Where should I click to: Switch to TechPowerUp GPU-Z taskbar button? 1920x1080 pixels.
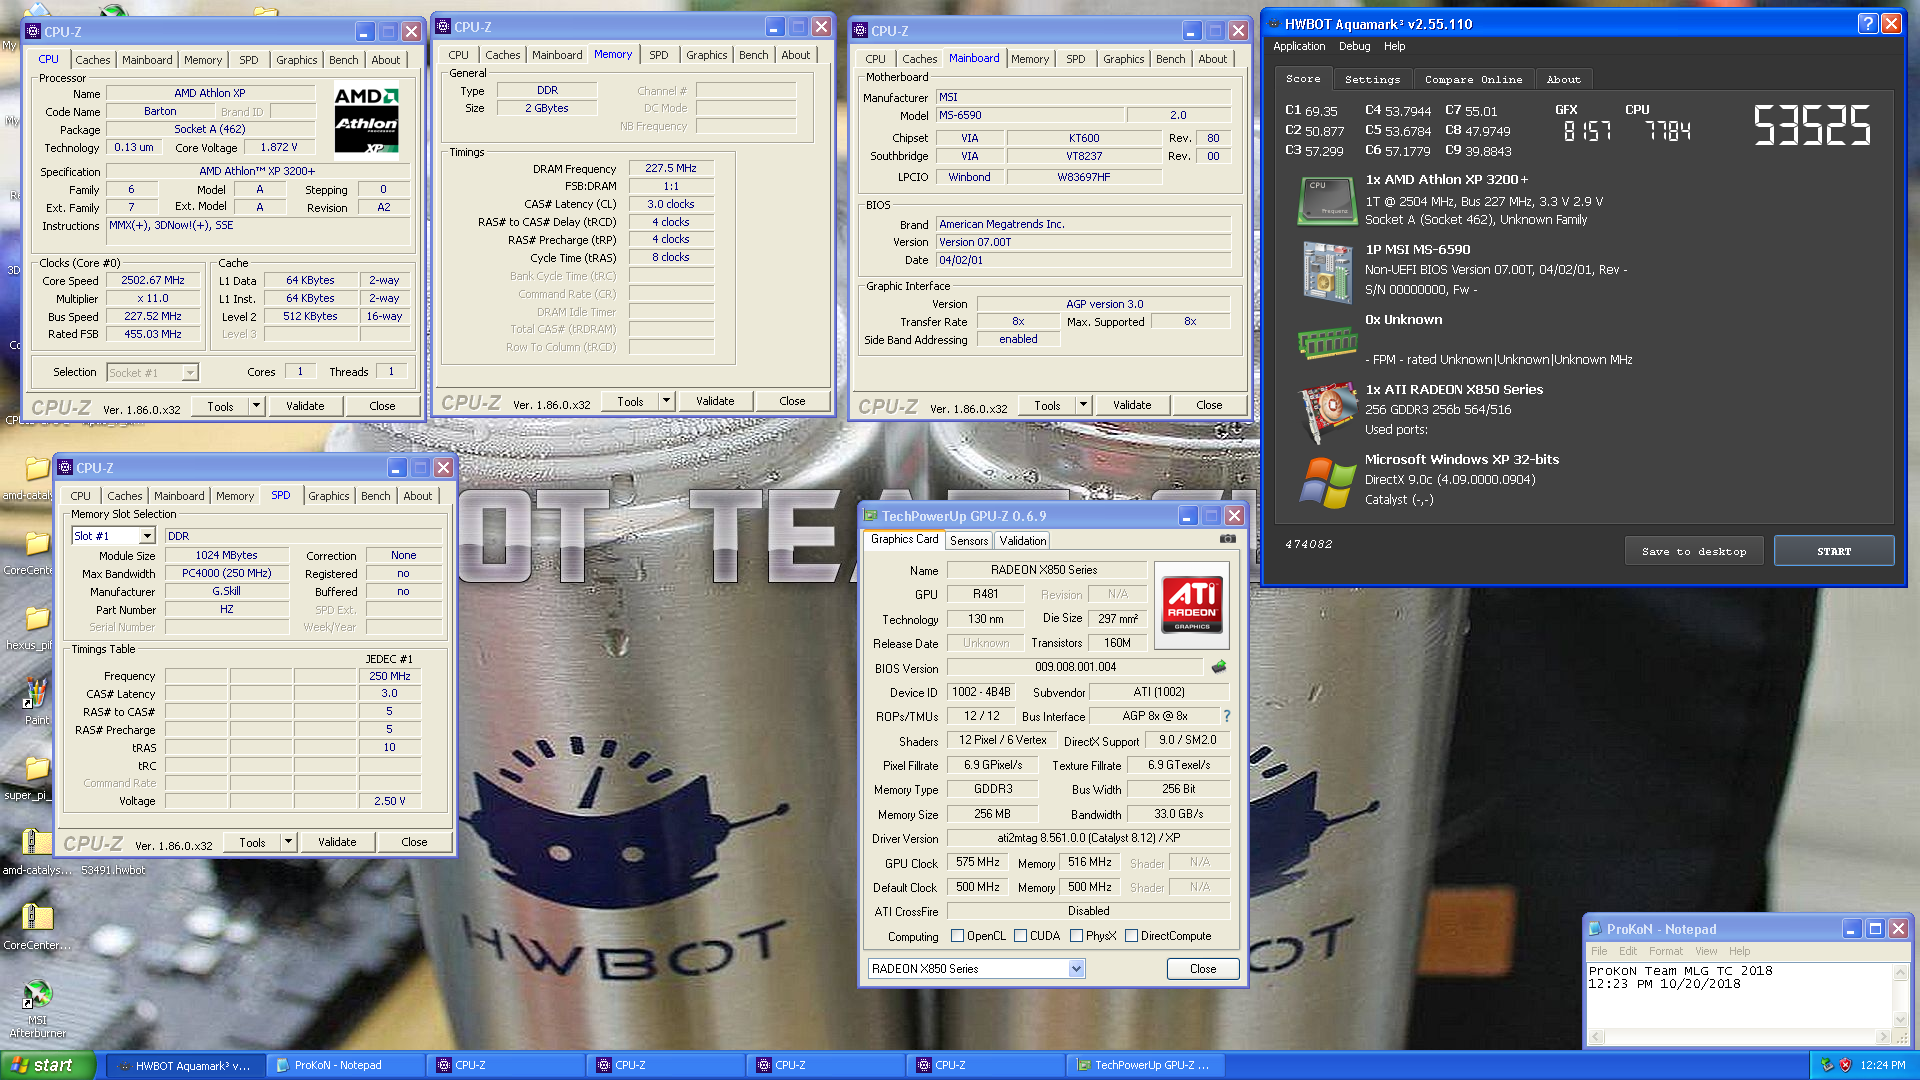tap(1145, 1065)
